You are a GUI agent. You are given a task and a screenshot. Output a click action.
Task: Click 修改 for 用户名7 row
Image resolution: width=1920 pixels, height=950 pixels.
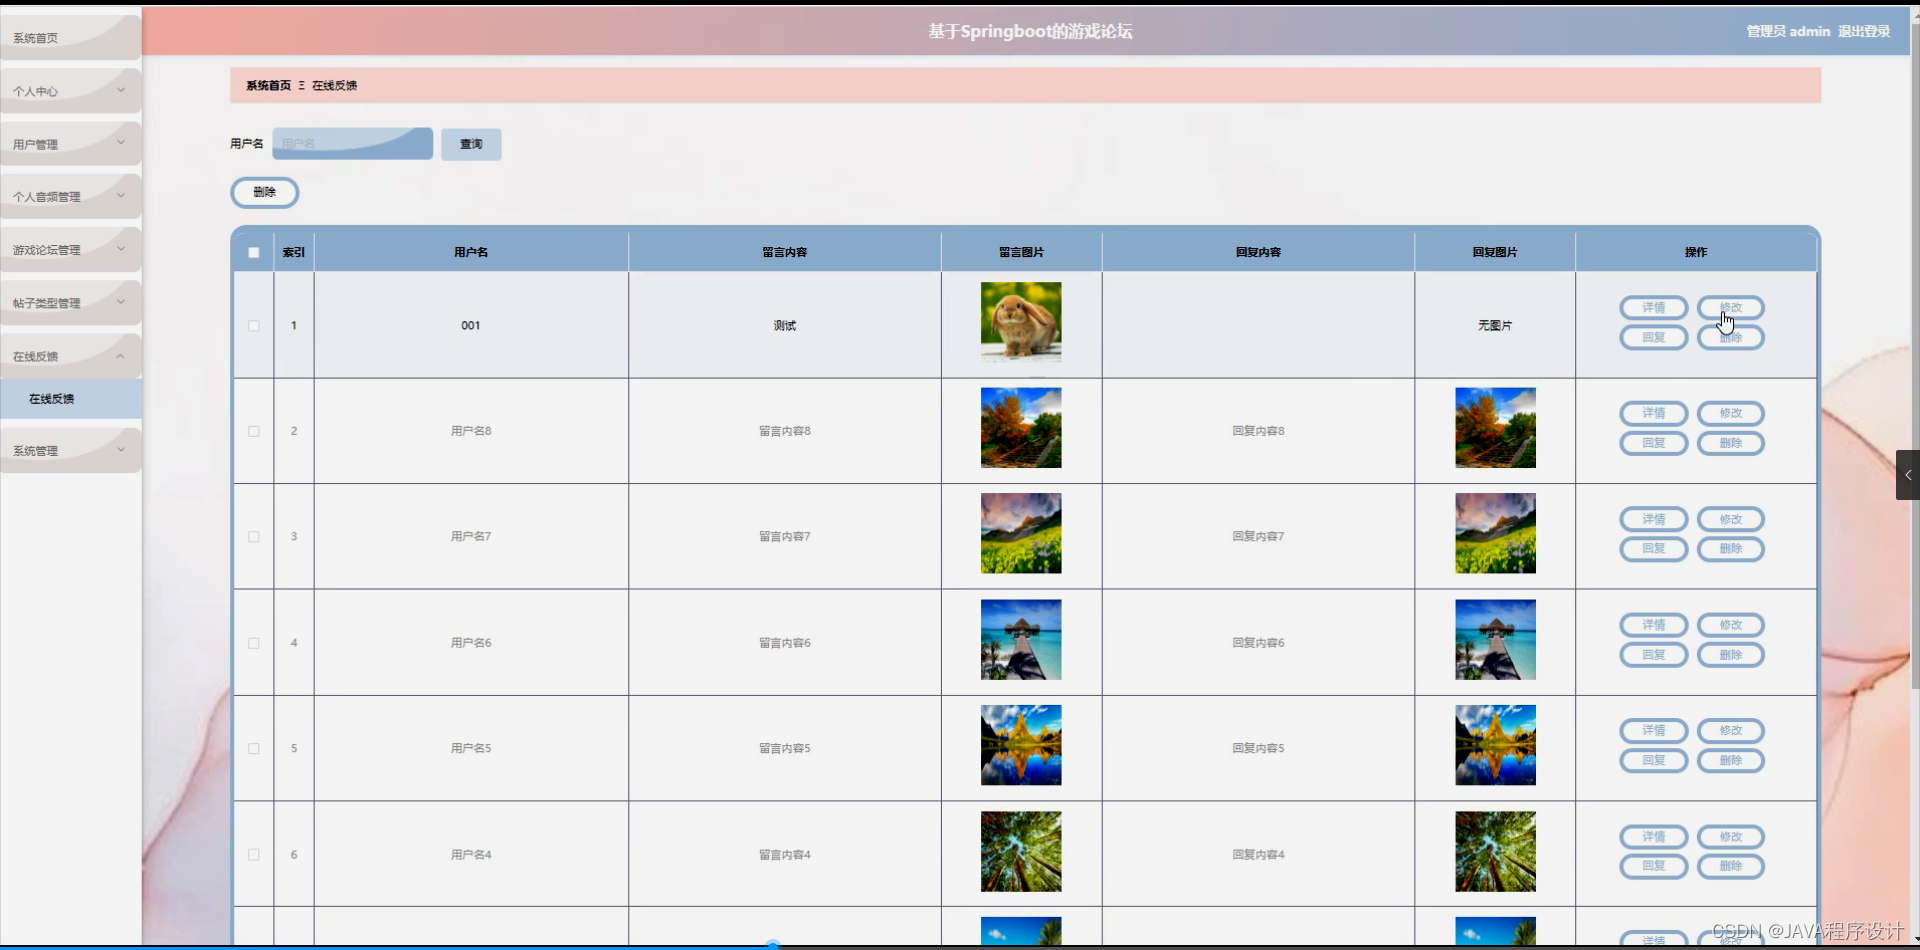[1731, 519]
